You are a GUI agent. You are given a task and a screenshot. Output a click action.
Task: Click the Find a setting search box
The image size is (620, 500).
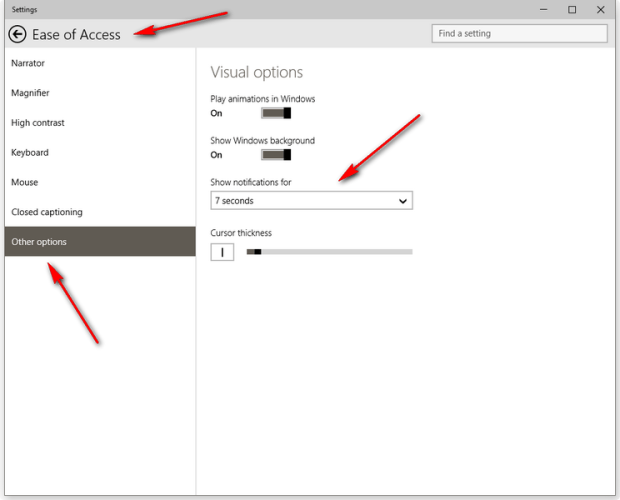[x=519, y=33]
